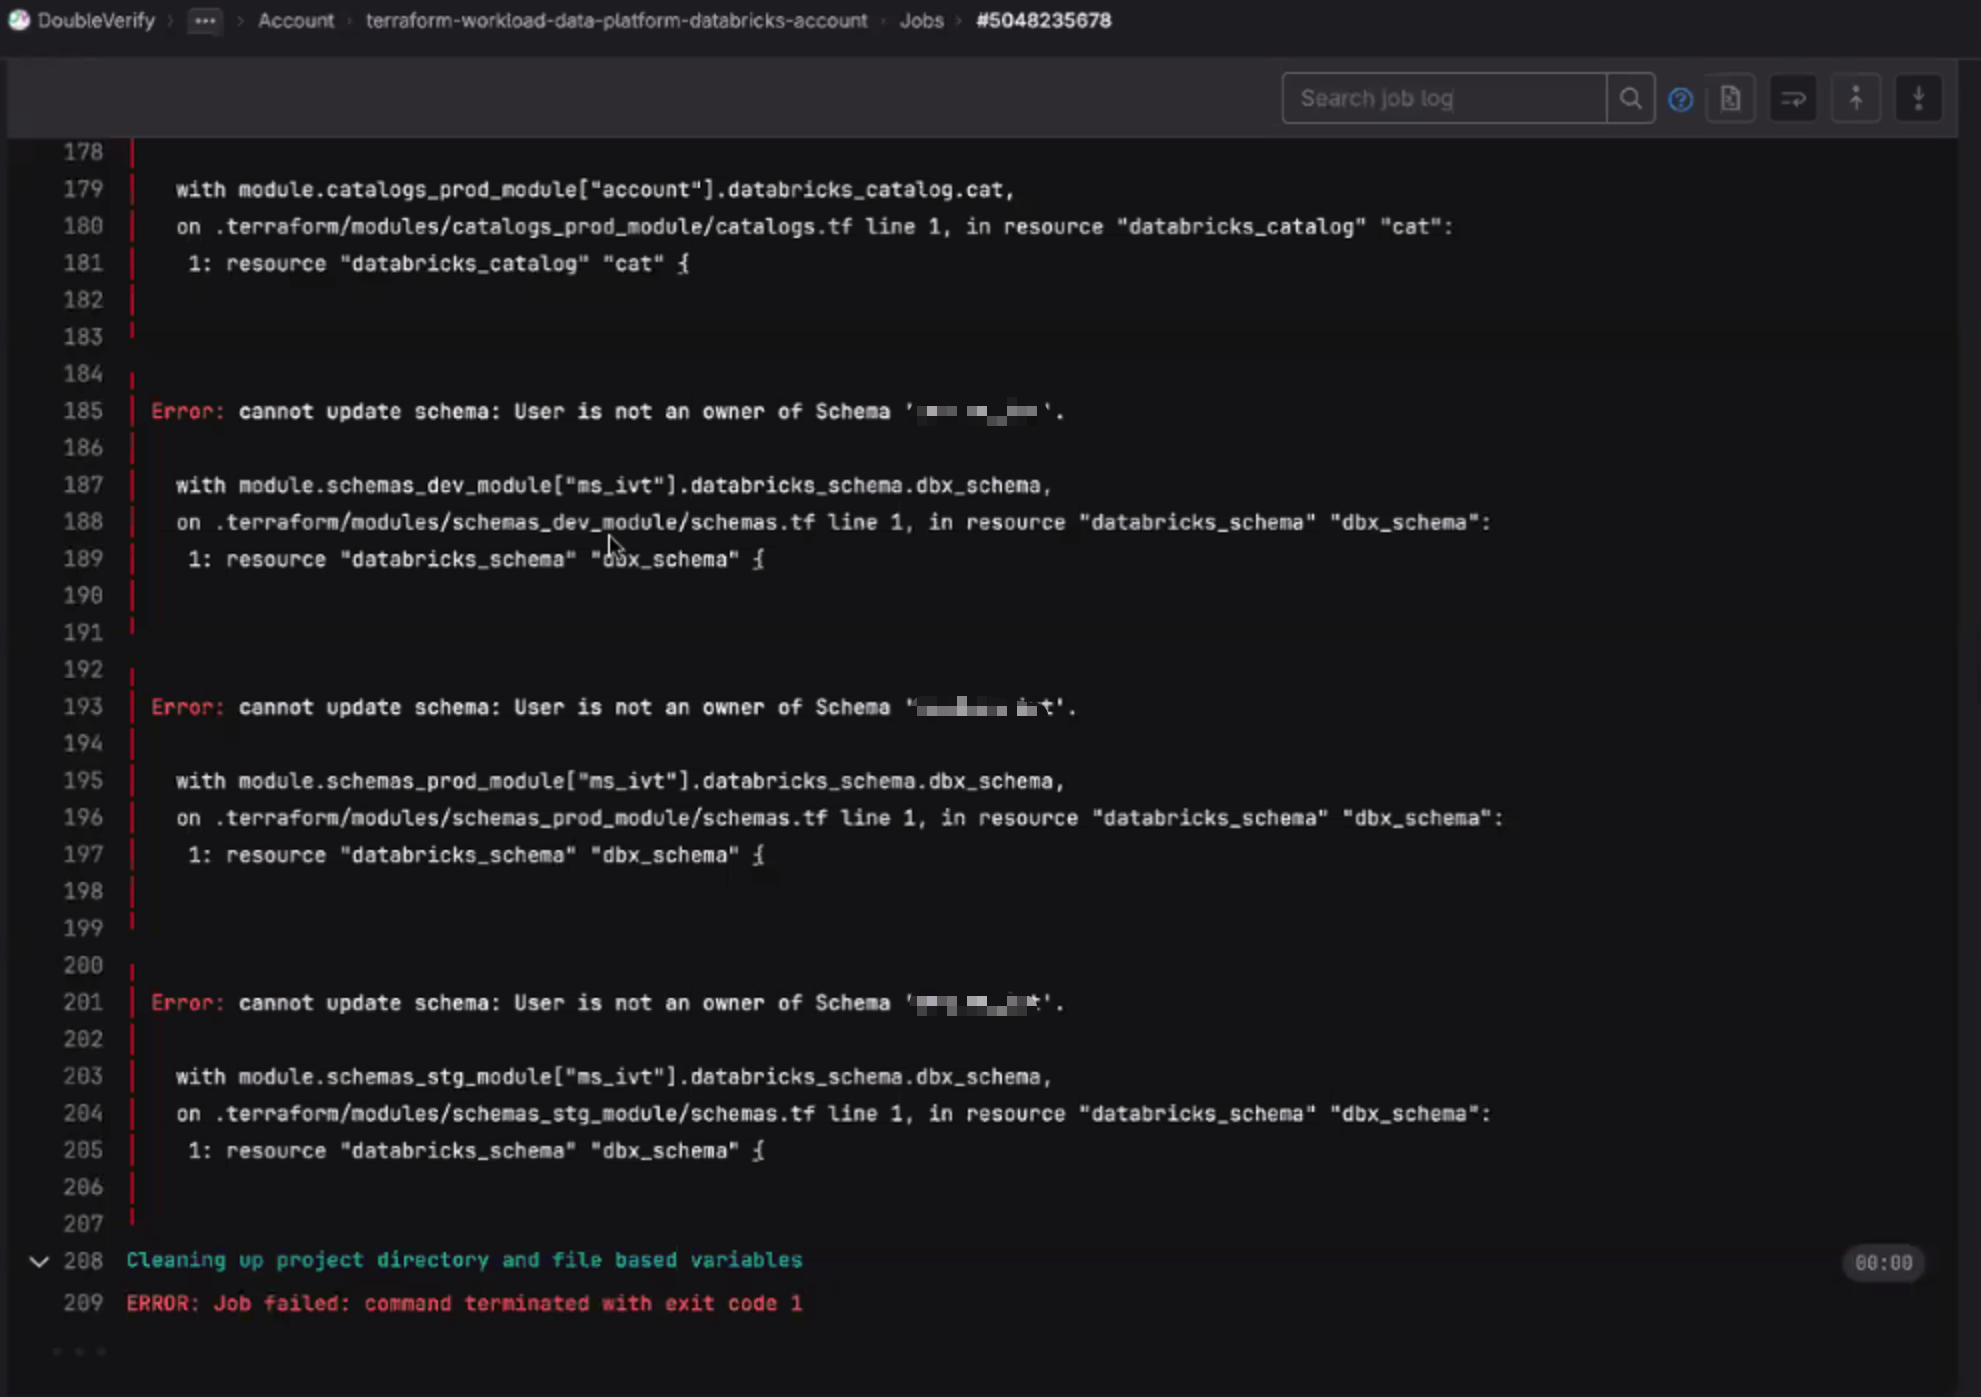Open the Account breadcrumb link
This screenshot has width=1981, height=1397.
[296, 20]
